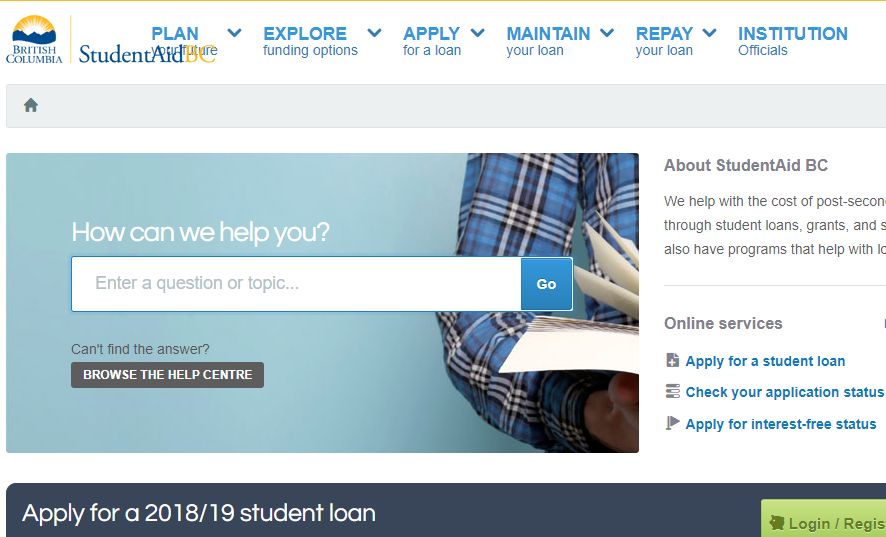This screenshot has height=537, width=886.
Task: Click the document-plus icon beside Apply for a student loan
Action: (672, 360)
